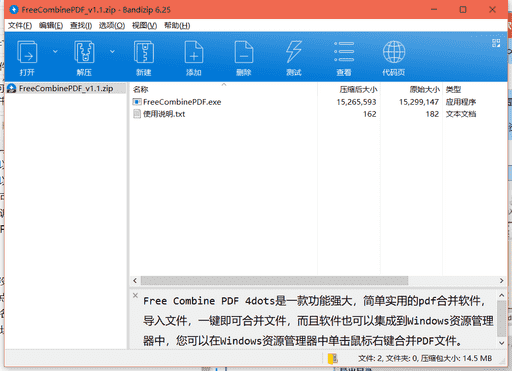Select the 使用说明.txt file row
The image size is (512, 371).
click(318, 114)
